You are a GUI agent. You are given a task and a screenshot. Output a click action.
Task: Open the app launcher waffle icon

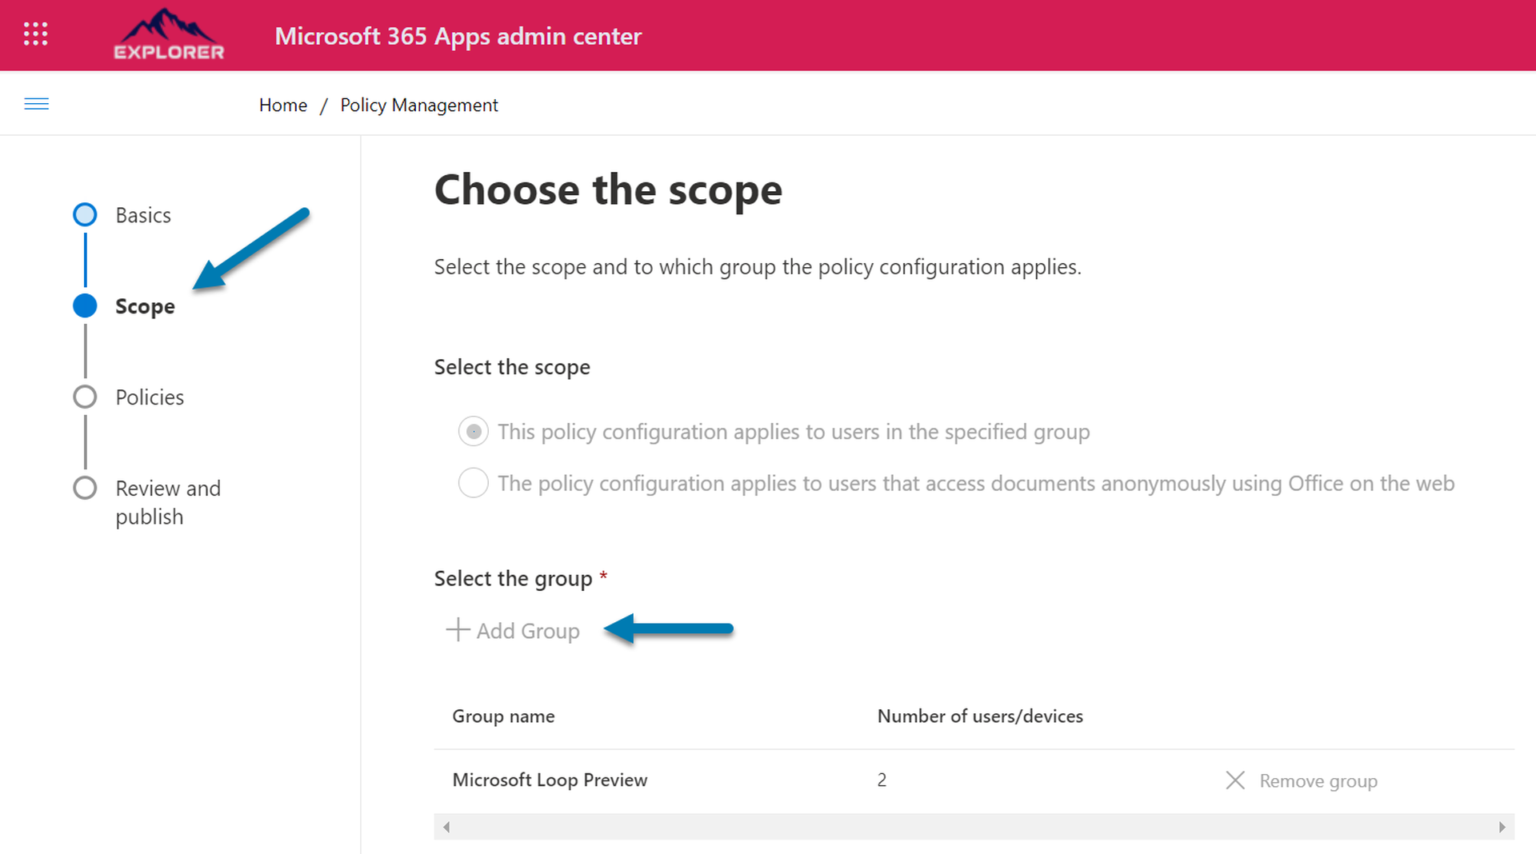point(36,35)
